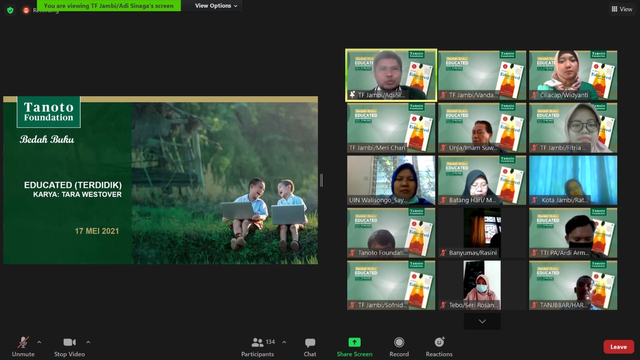Select the TANJABBAR/HAR video tile
Image resolution: width=640 pixels, height=360 pixels.
573,285
